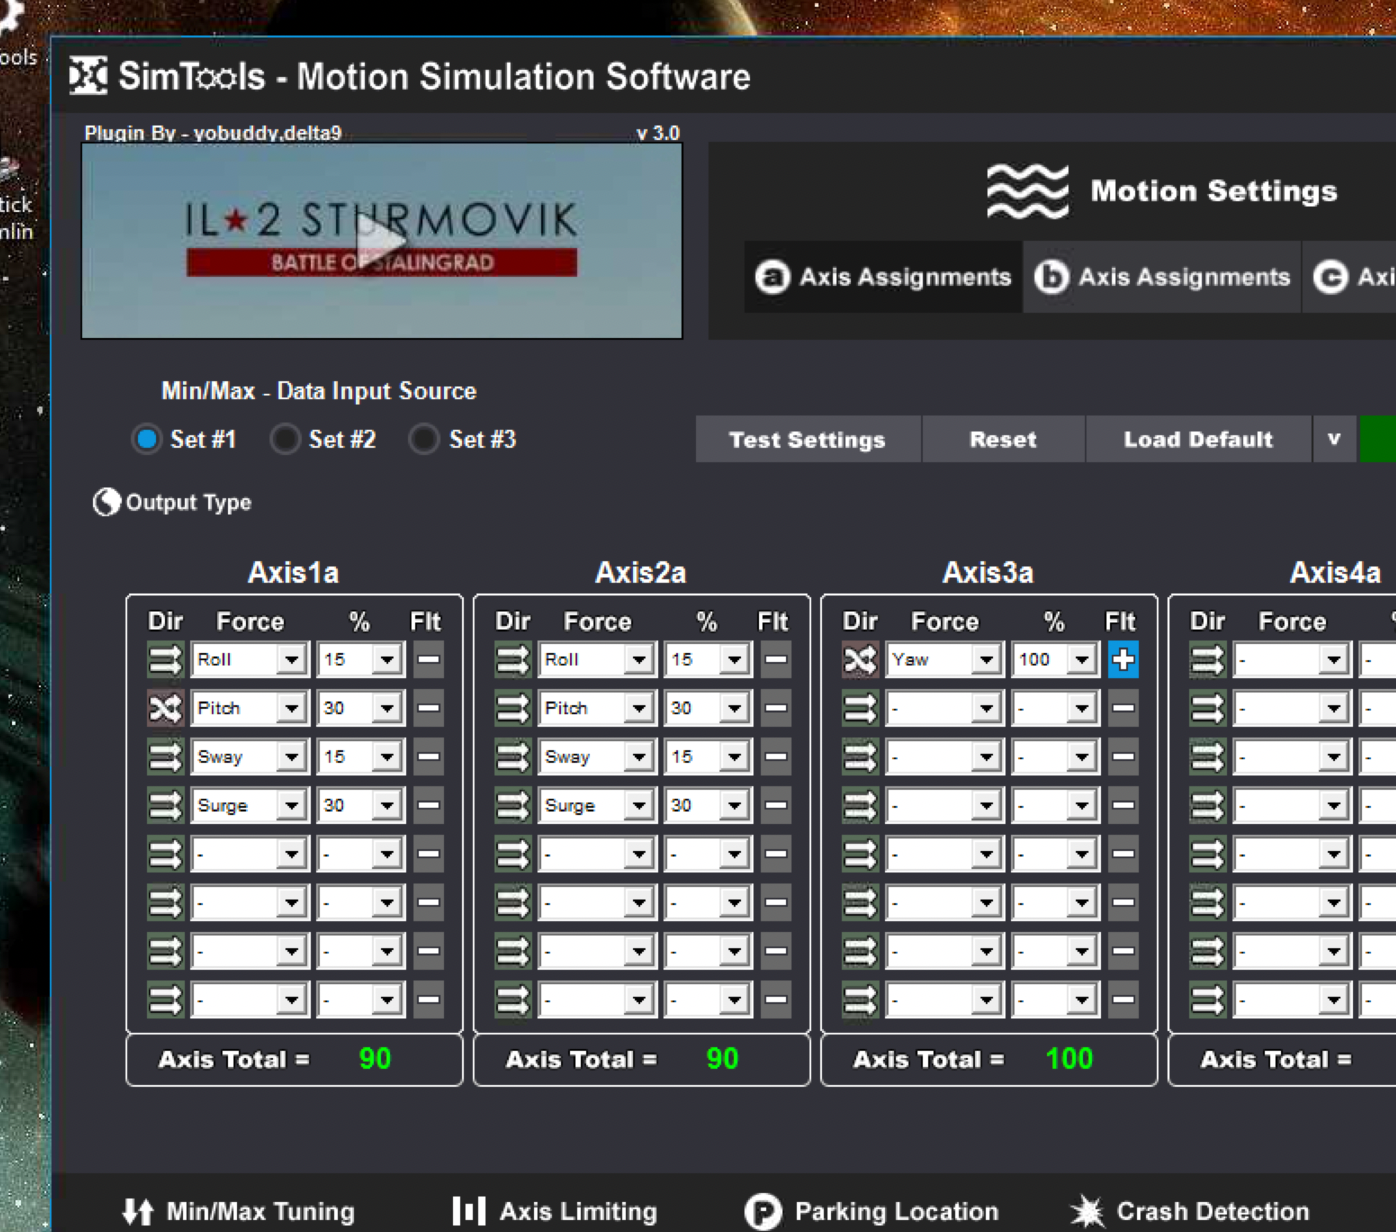1396x1232 pixels.
Task: Toggle direction icon for Axis2a Pitch row
Action: (x=512, y=708)
